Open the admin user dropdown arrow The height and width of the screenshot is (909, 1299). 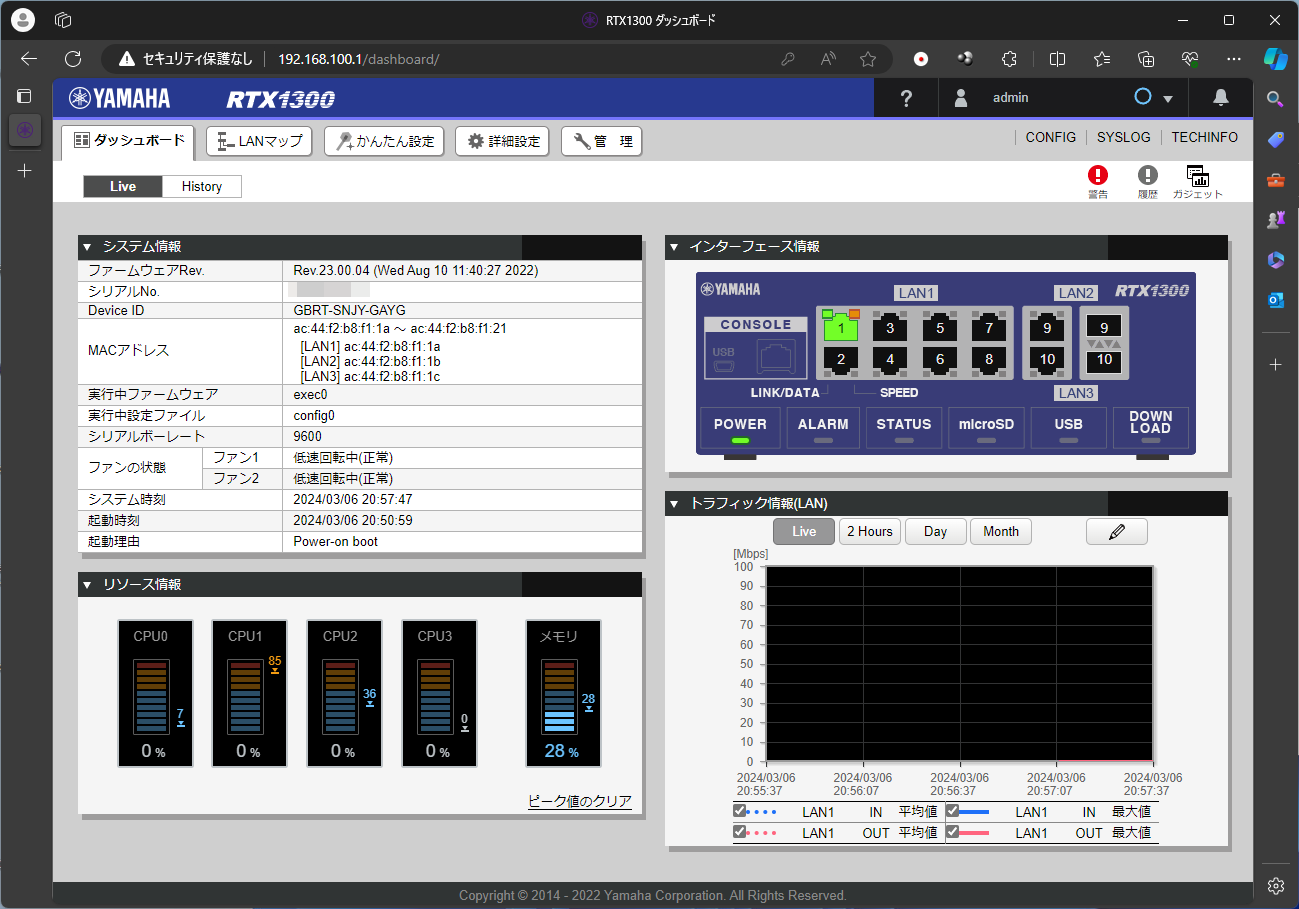(x=1167, y=98)
